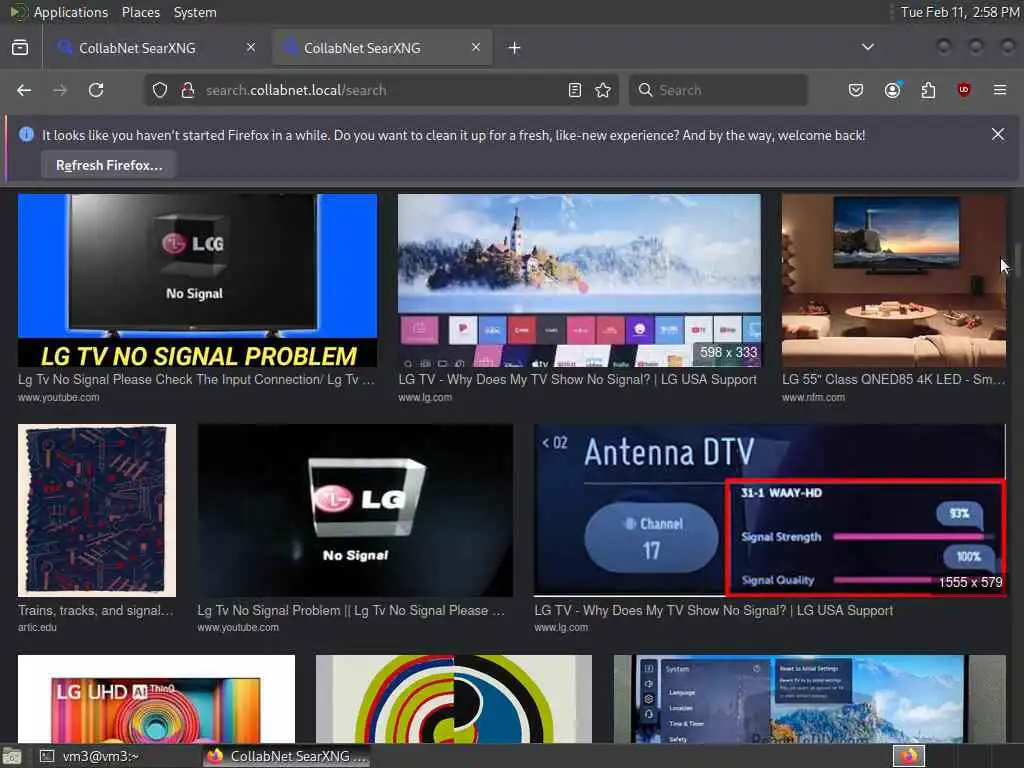Viewport: 1024px width, 768px height.
Task: Click the www.nfm.com source text
Action: tap(813, 397)
